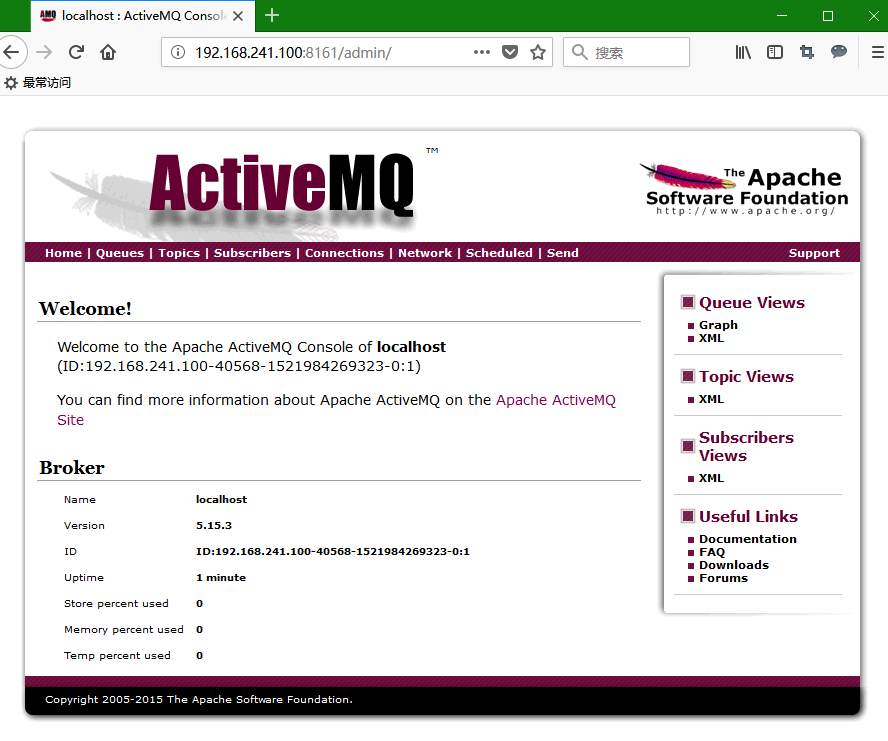The height and width of the screenshot is (741, 888).
Task: Open Subscribers Views XML link
Action: point(711,478)
